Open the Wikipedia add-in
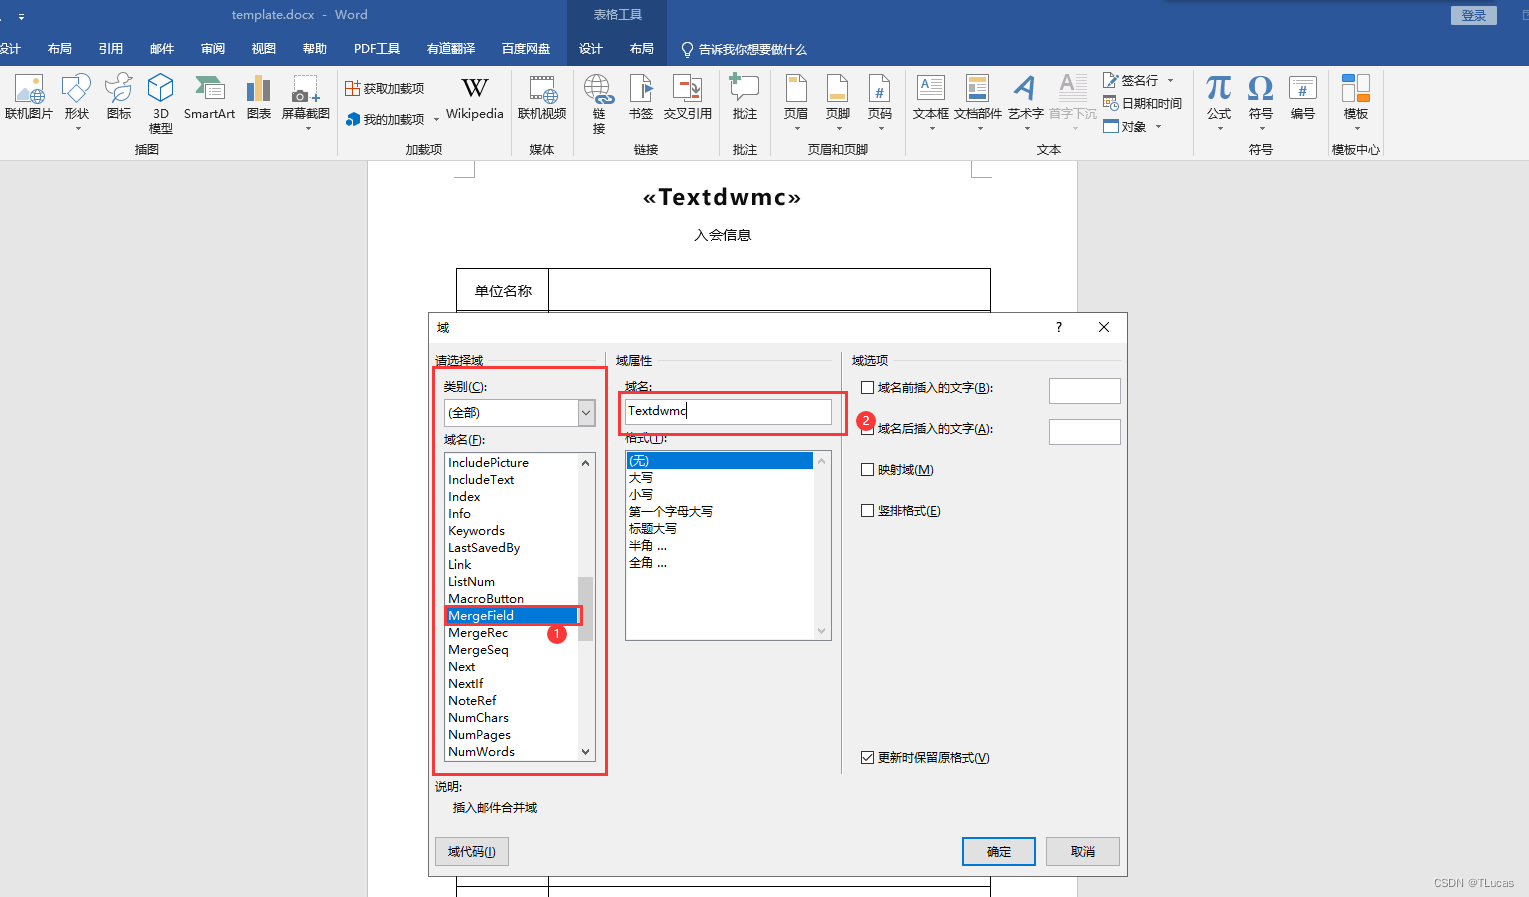The height and width of the screenshot is (897, 1529). 475,97
